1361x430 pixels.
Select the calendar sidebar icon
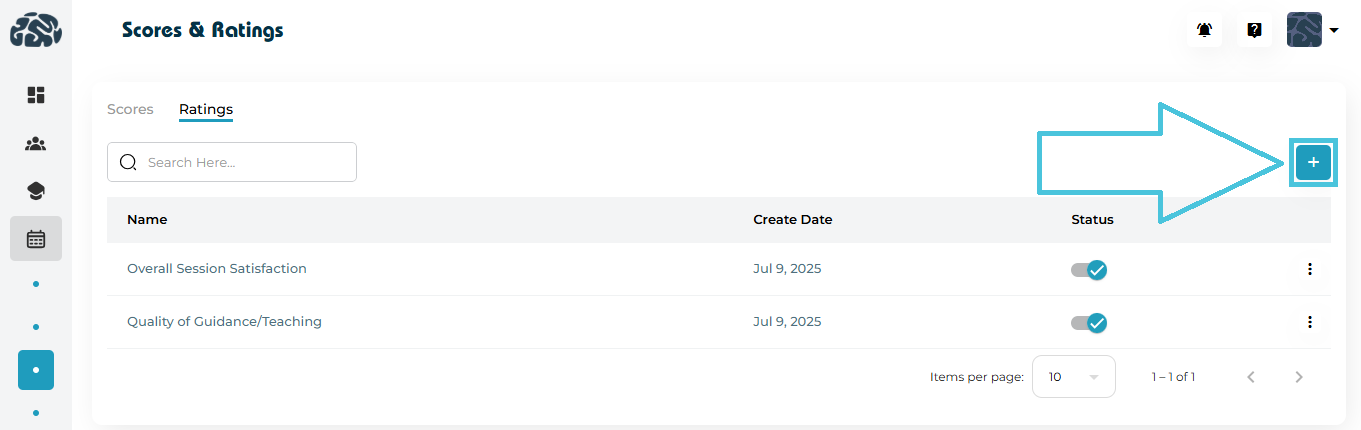tap(36, 239)
